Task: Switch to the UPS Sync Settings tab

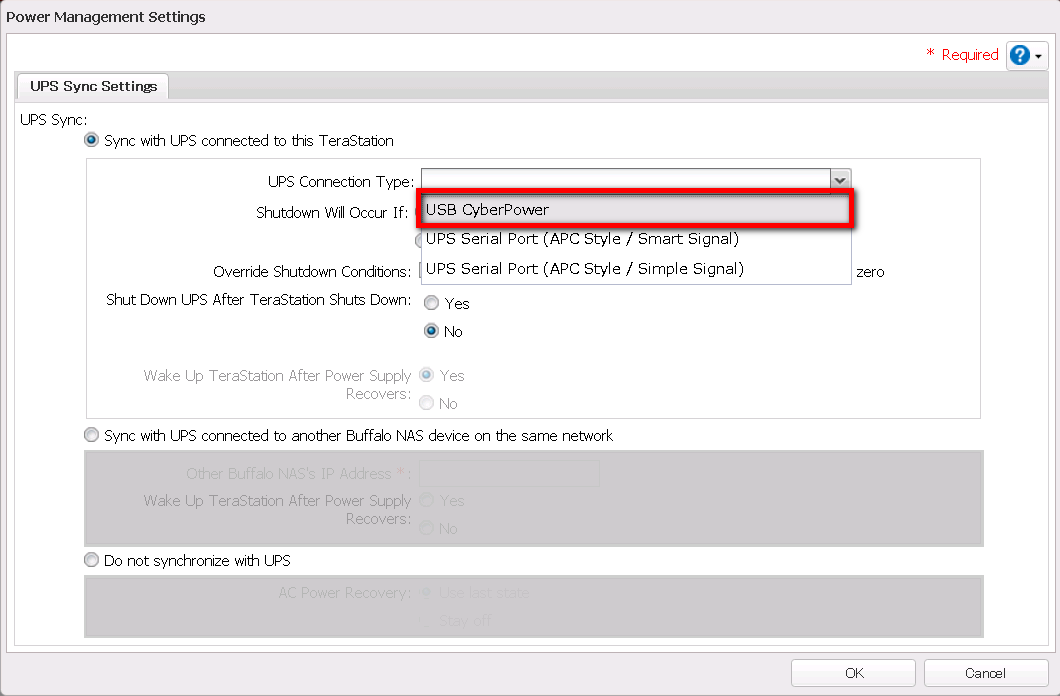Action: tap(94, 86)
